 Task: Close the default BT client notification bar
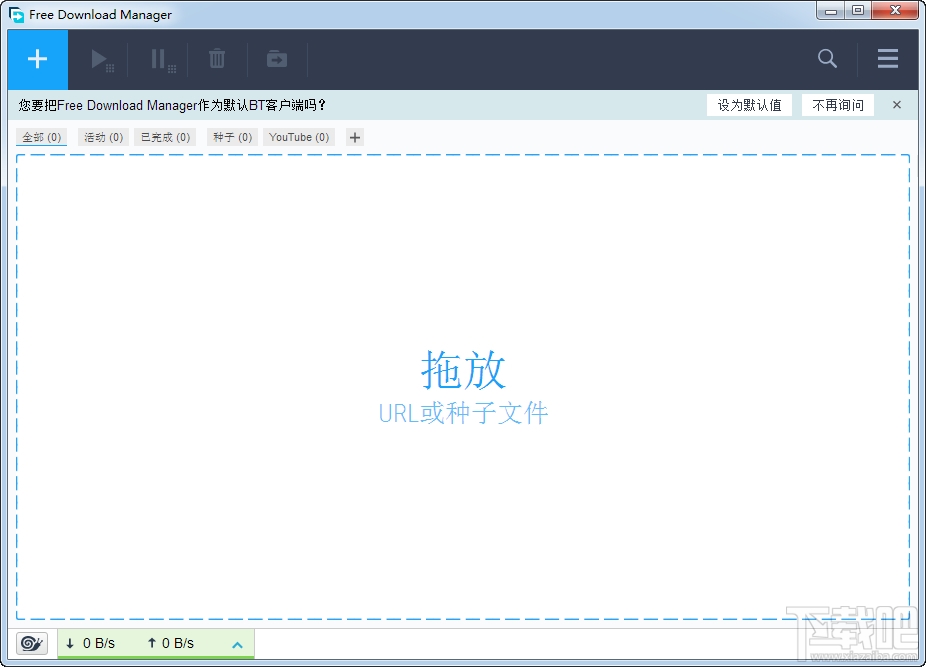pyautogui.click(x=896, y=104)
